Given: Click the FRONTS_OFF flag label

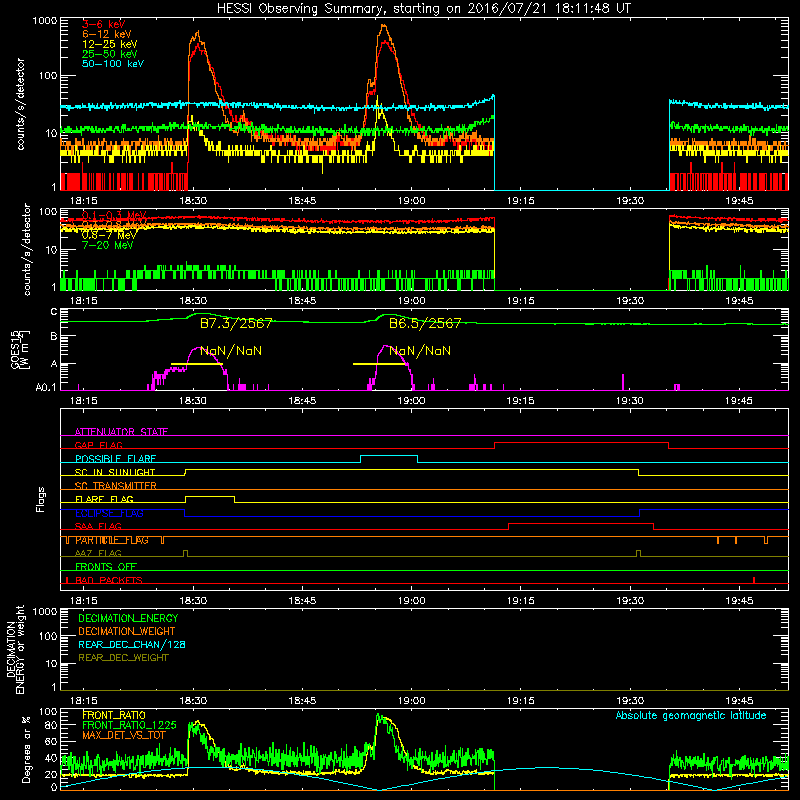Looking at the screenshot, I should pos(106,567).
